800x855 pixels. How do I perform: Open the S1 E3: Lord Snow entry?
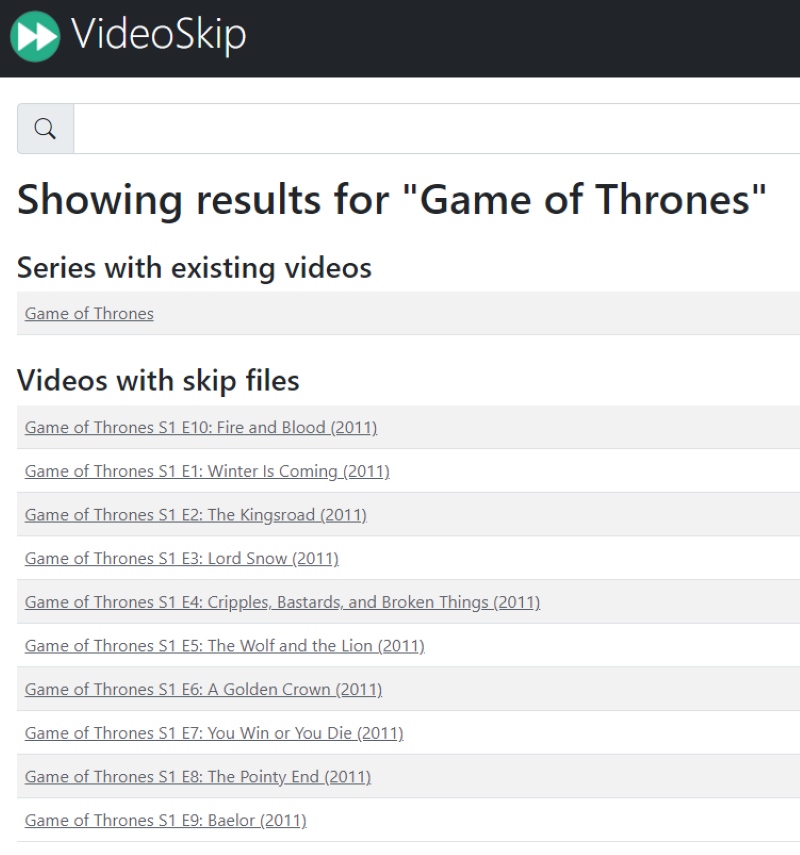[x=182, y=558]
